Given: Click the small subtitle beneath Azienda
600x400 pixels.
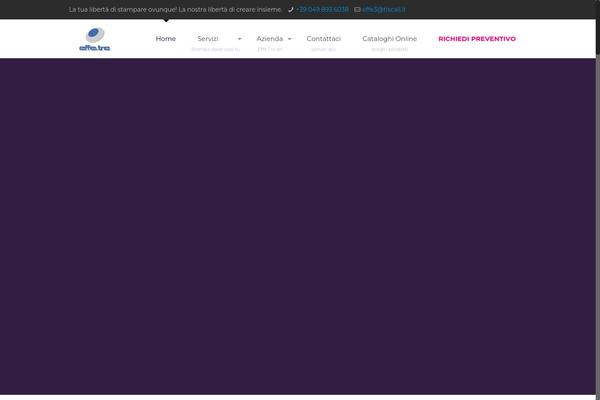Looking at the screenshot, I should (269, 48).
